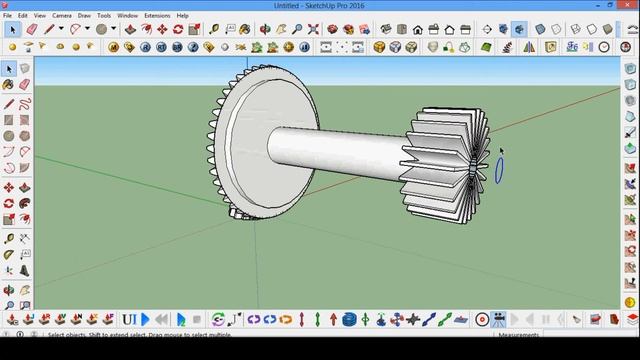Toggle Back Edges face style
The height and width of the screenshot is (360, 640).
(556, 29)
